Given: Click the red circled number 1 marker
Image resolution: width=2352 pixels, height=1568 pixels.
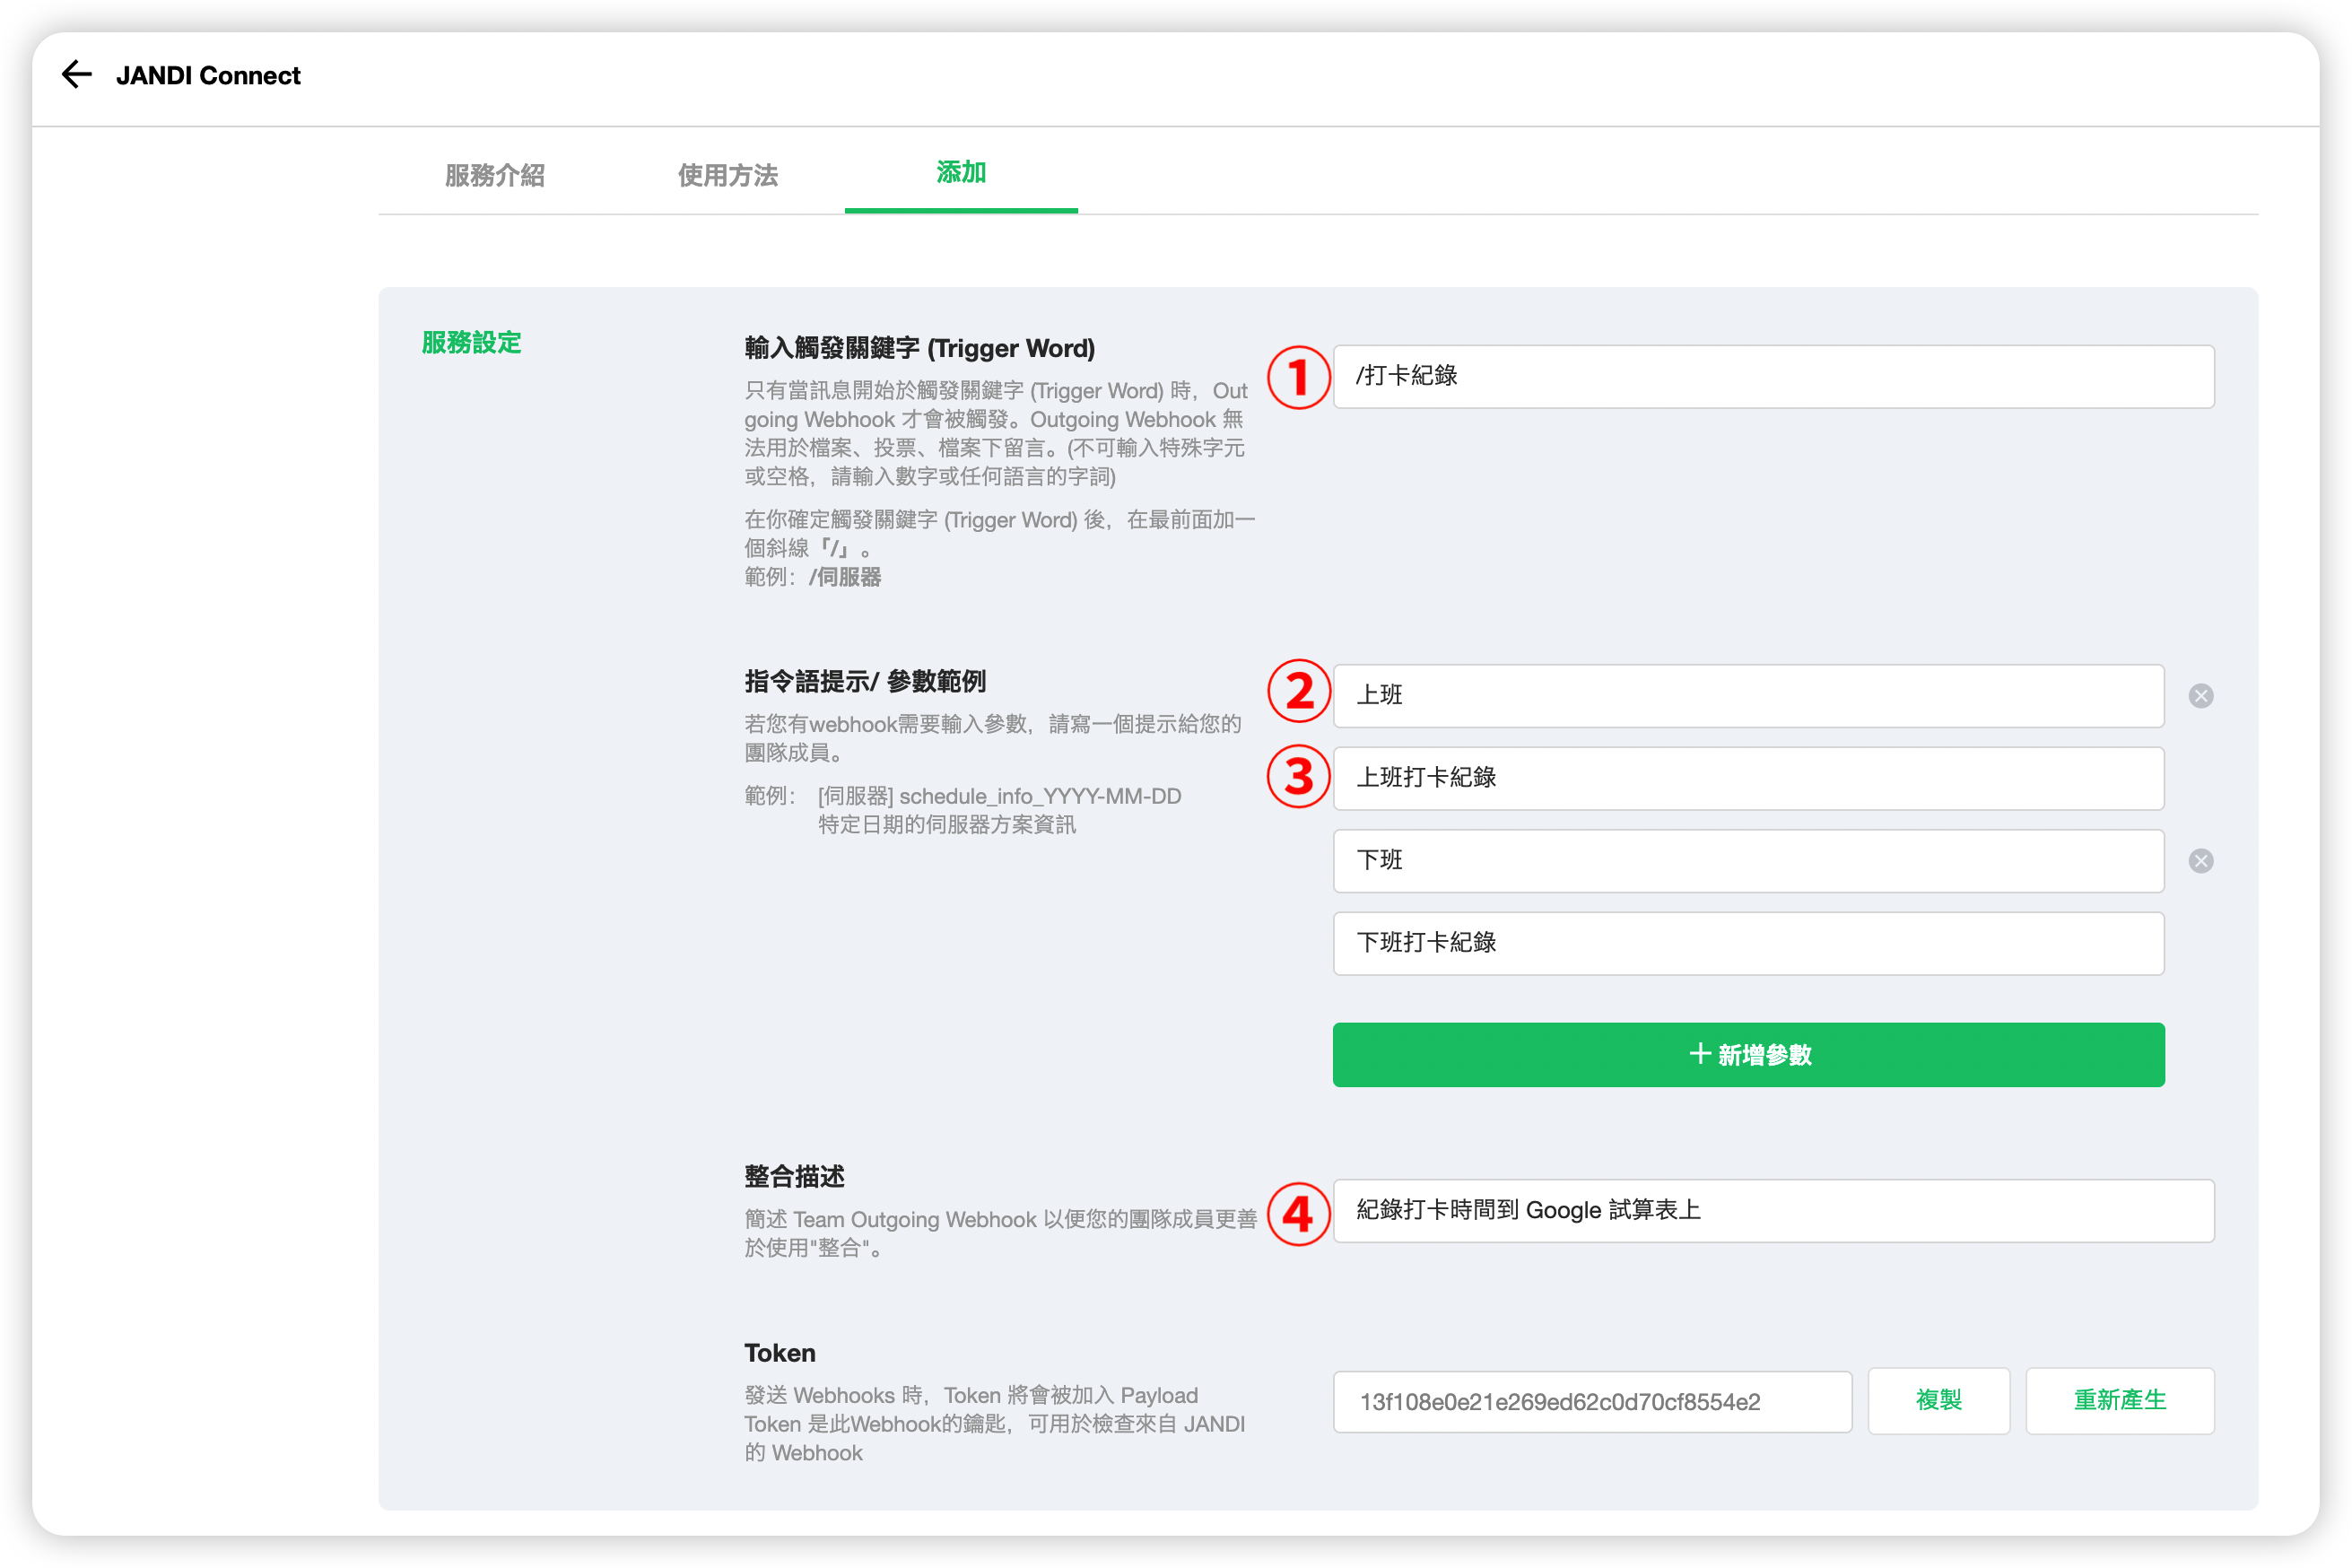Looking at the screenshot, I should pos(1298,378).
